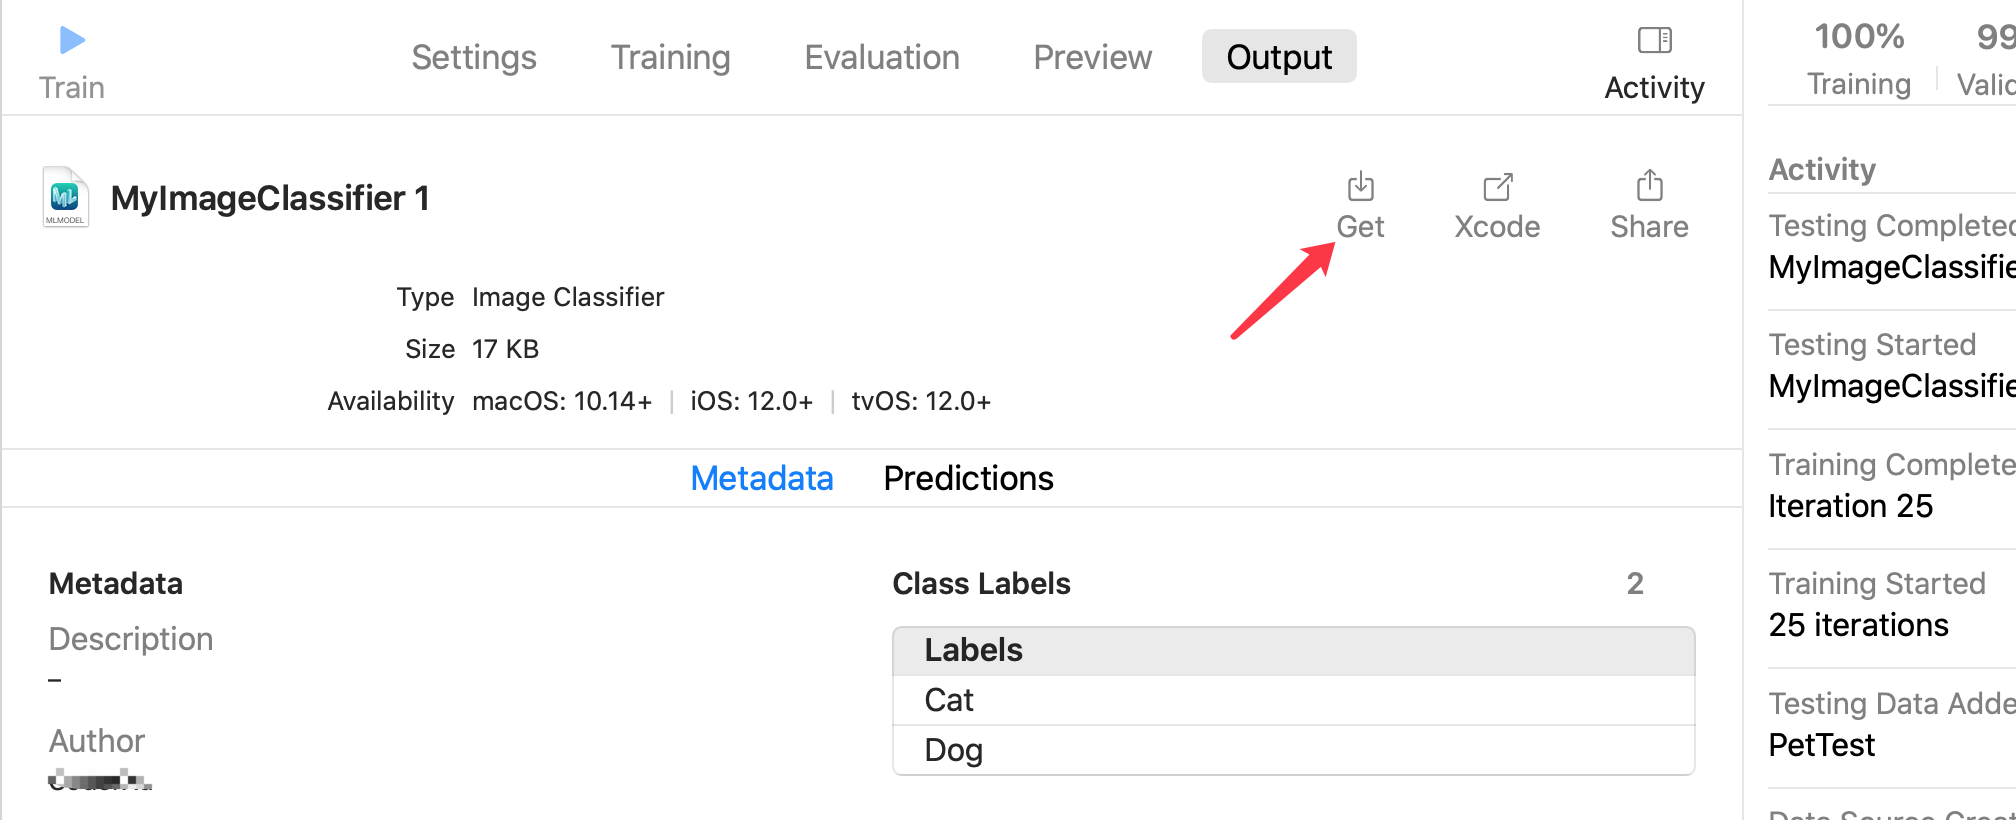Open model in Xcode icon
Screen dimensions: 2016x820
coord(1497,186)
